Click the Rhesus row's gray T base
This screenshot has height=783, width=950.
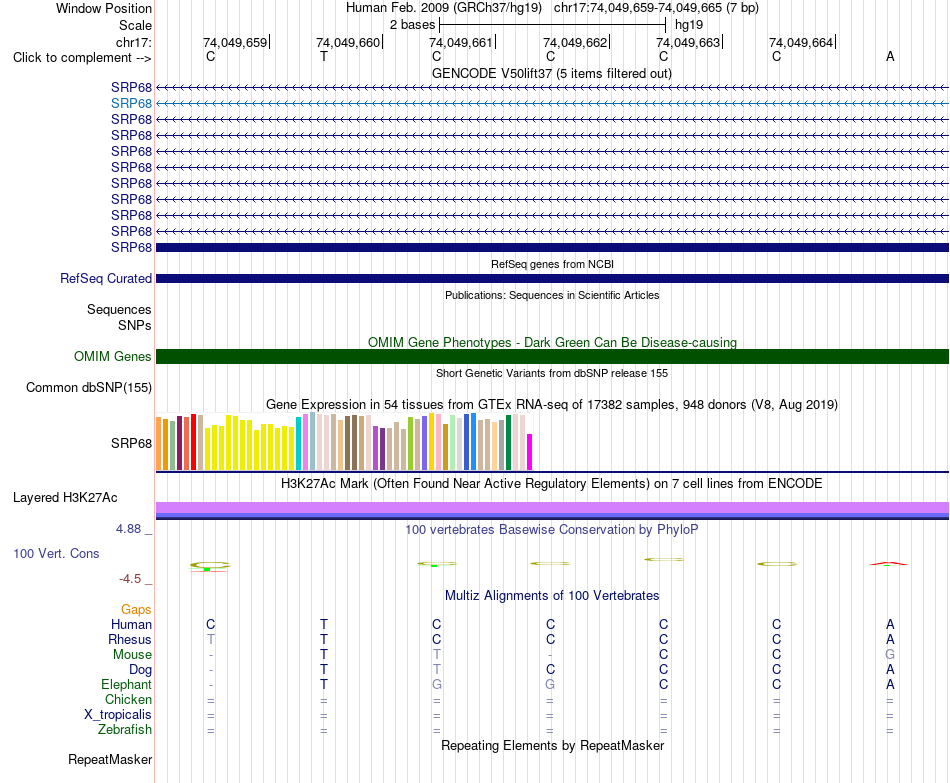(x=211, y=639)
